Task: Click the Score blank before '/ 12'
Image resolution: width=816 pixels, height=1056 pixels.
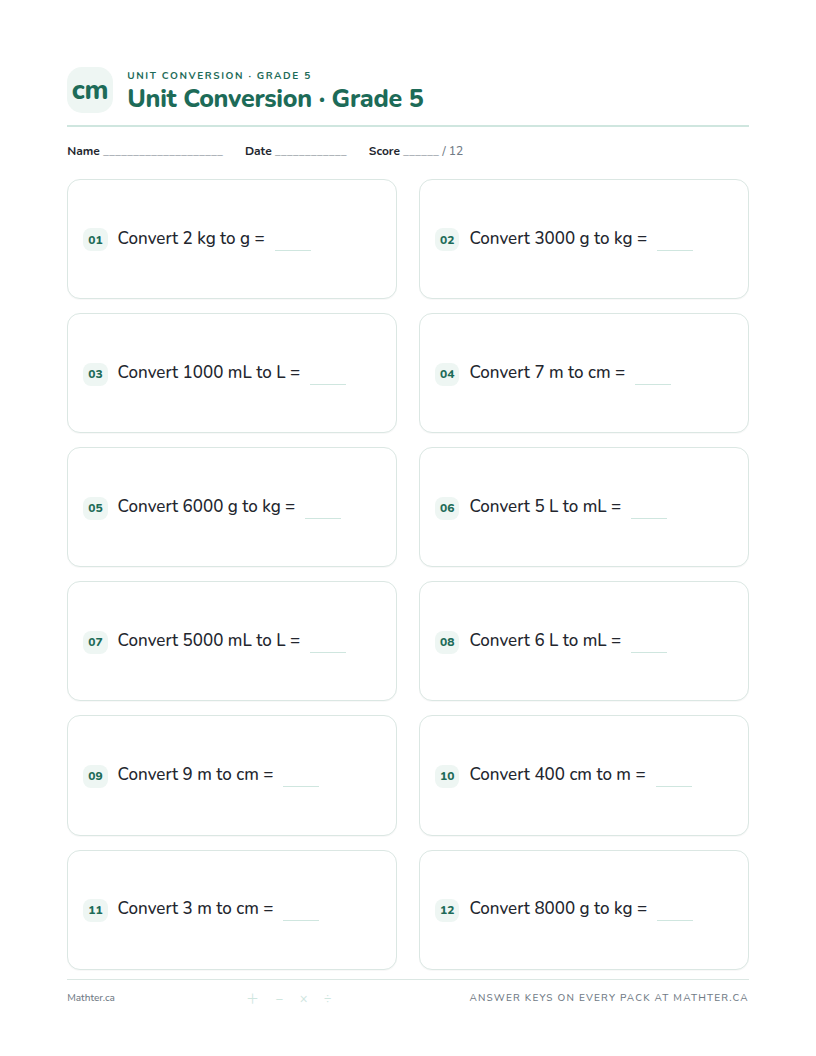Action: coord(421,152)
